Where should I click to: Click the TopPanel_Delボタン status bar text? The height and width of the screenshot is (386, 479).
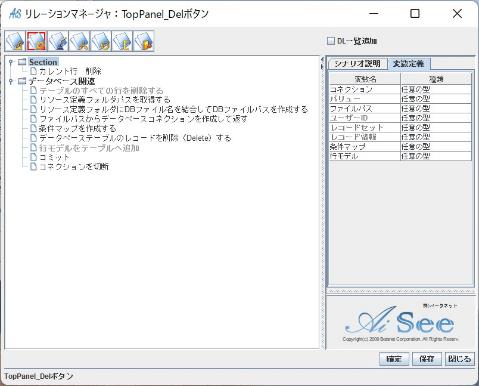pos(39,376)
